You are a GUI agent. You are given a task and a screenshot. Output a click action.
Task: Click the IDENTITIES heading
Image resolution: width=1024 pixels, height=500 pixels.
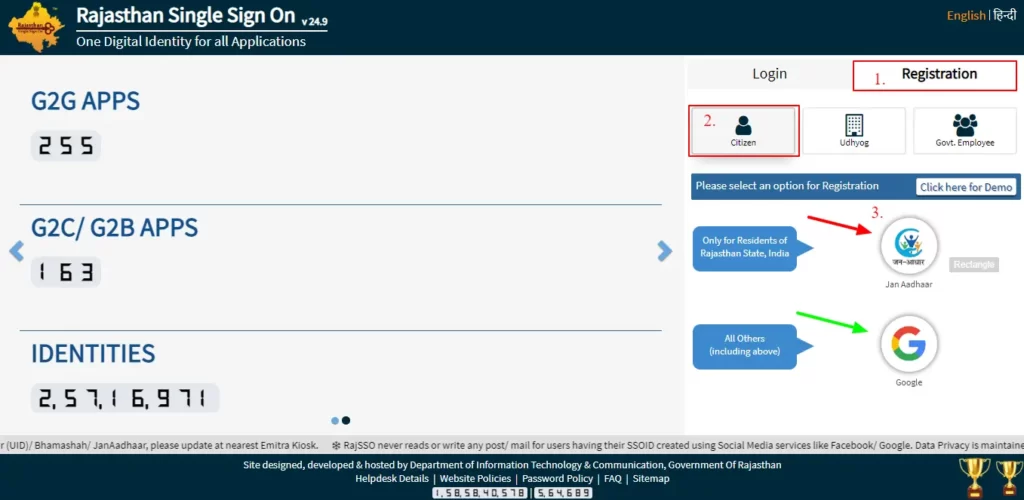point(93,353)
